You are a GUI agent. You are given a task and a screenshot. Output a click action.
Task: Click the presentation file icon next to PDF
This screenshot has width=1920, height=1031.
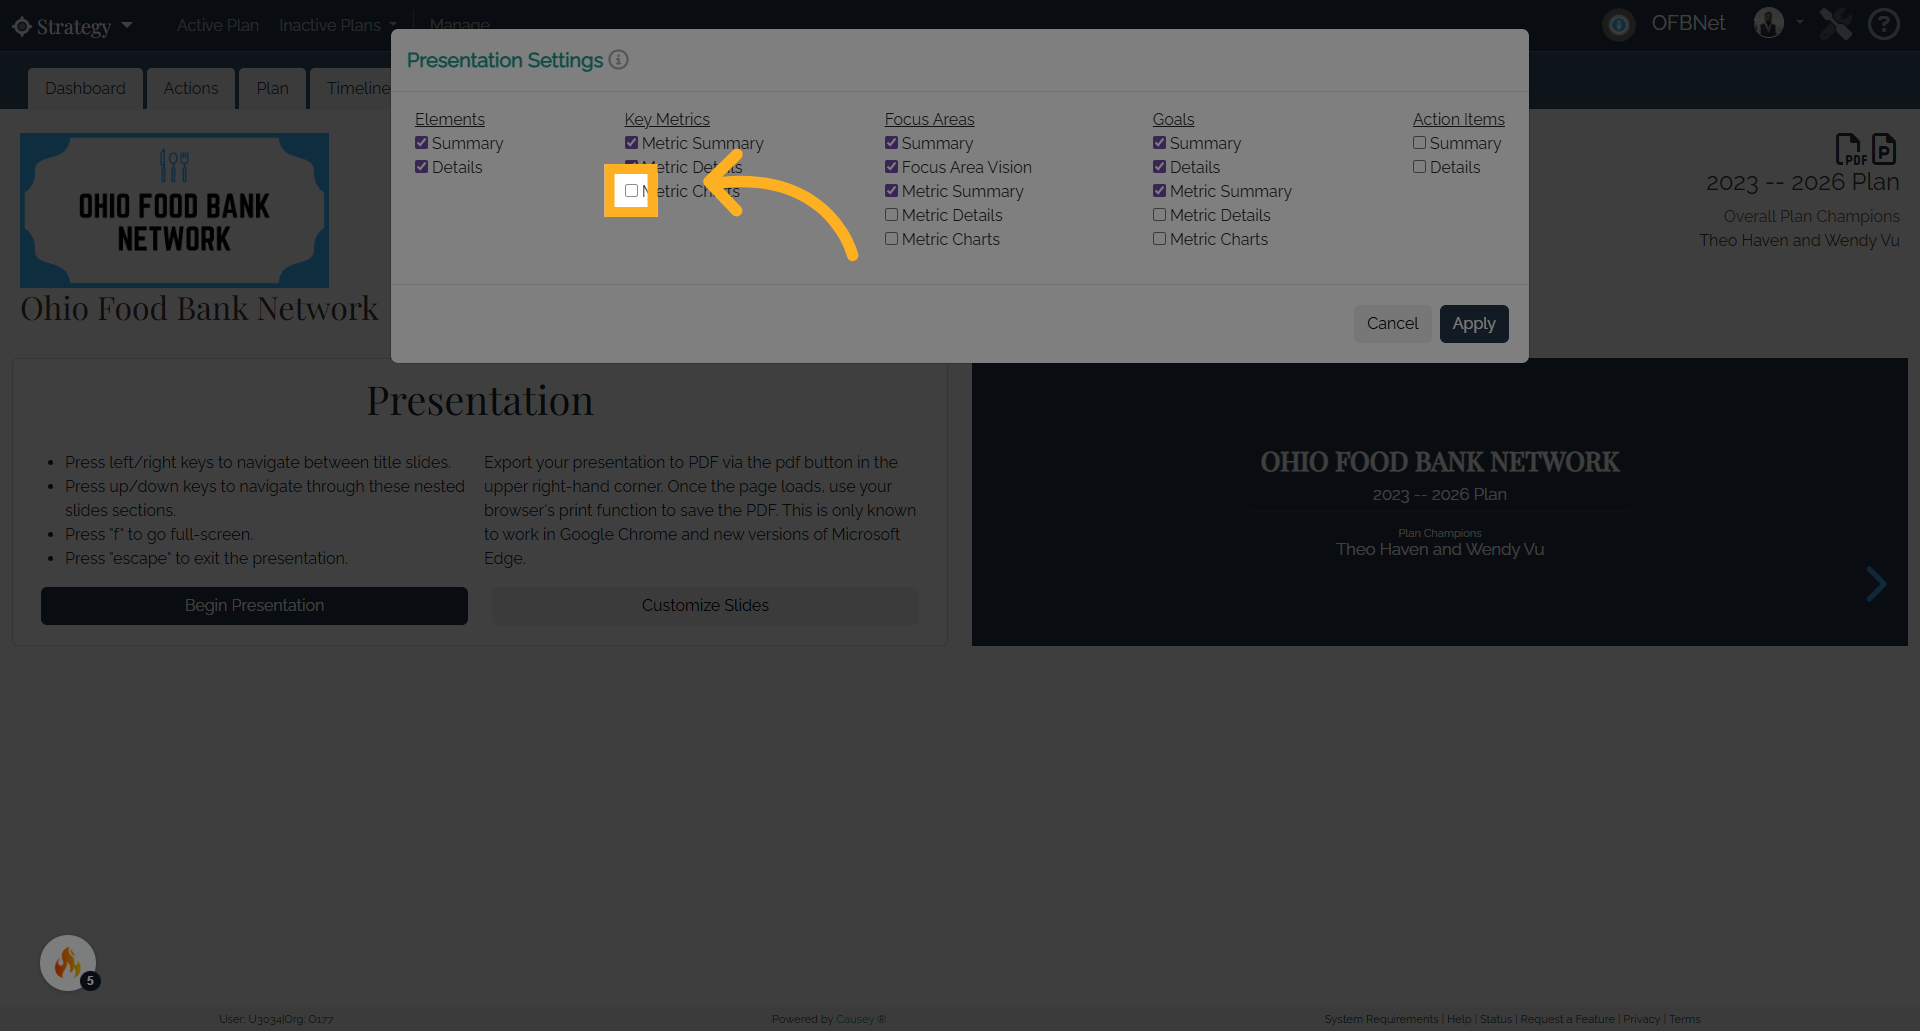tap(1884, 149)
